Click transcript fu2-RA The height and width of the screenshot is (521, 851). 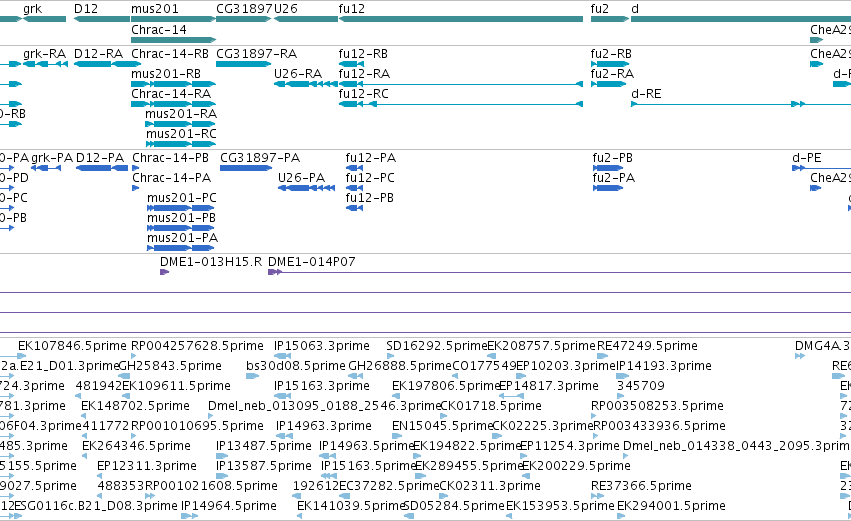click(x=612, y=74)
